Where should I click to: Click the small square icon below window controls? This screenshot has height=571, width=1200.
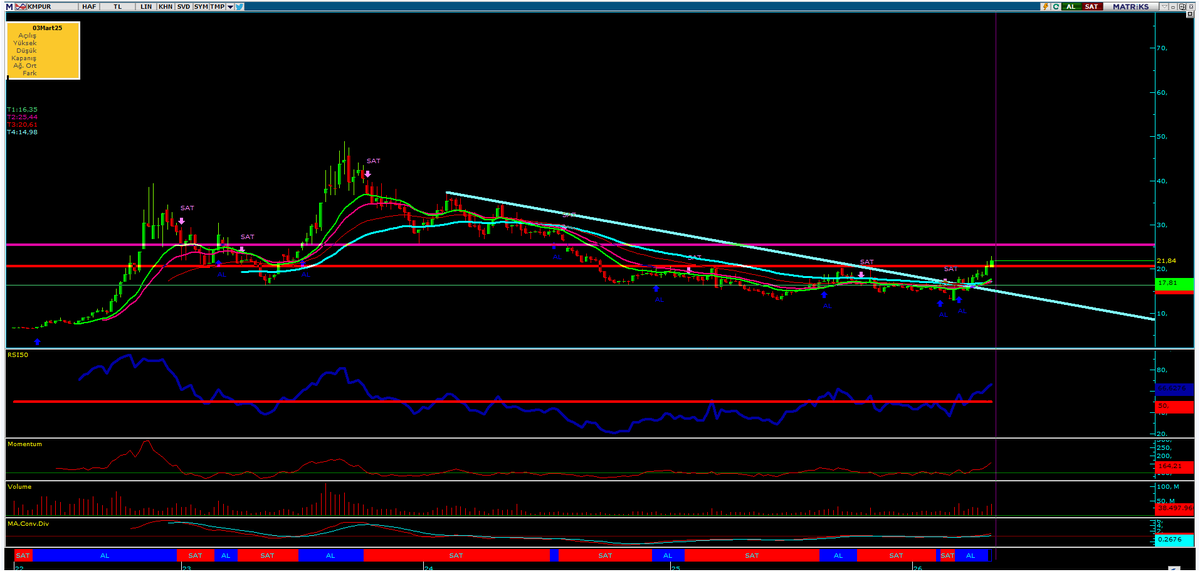pos(1189,14)
